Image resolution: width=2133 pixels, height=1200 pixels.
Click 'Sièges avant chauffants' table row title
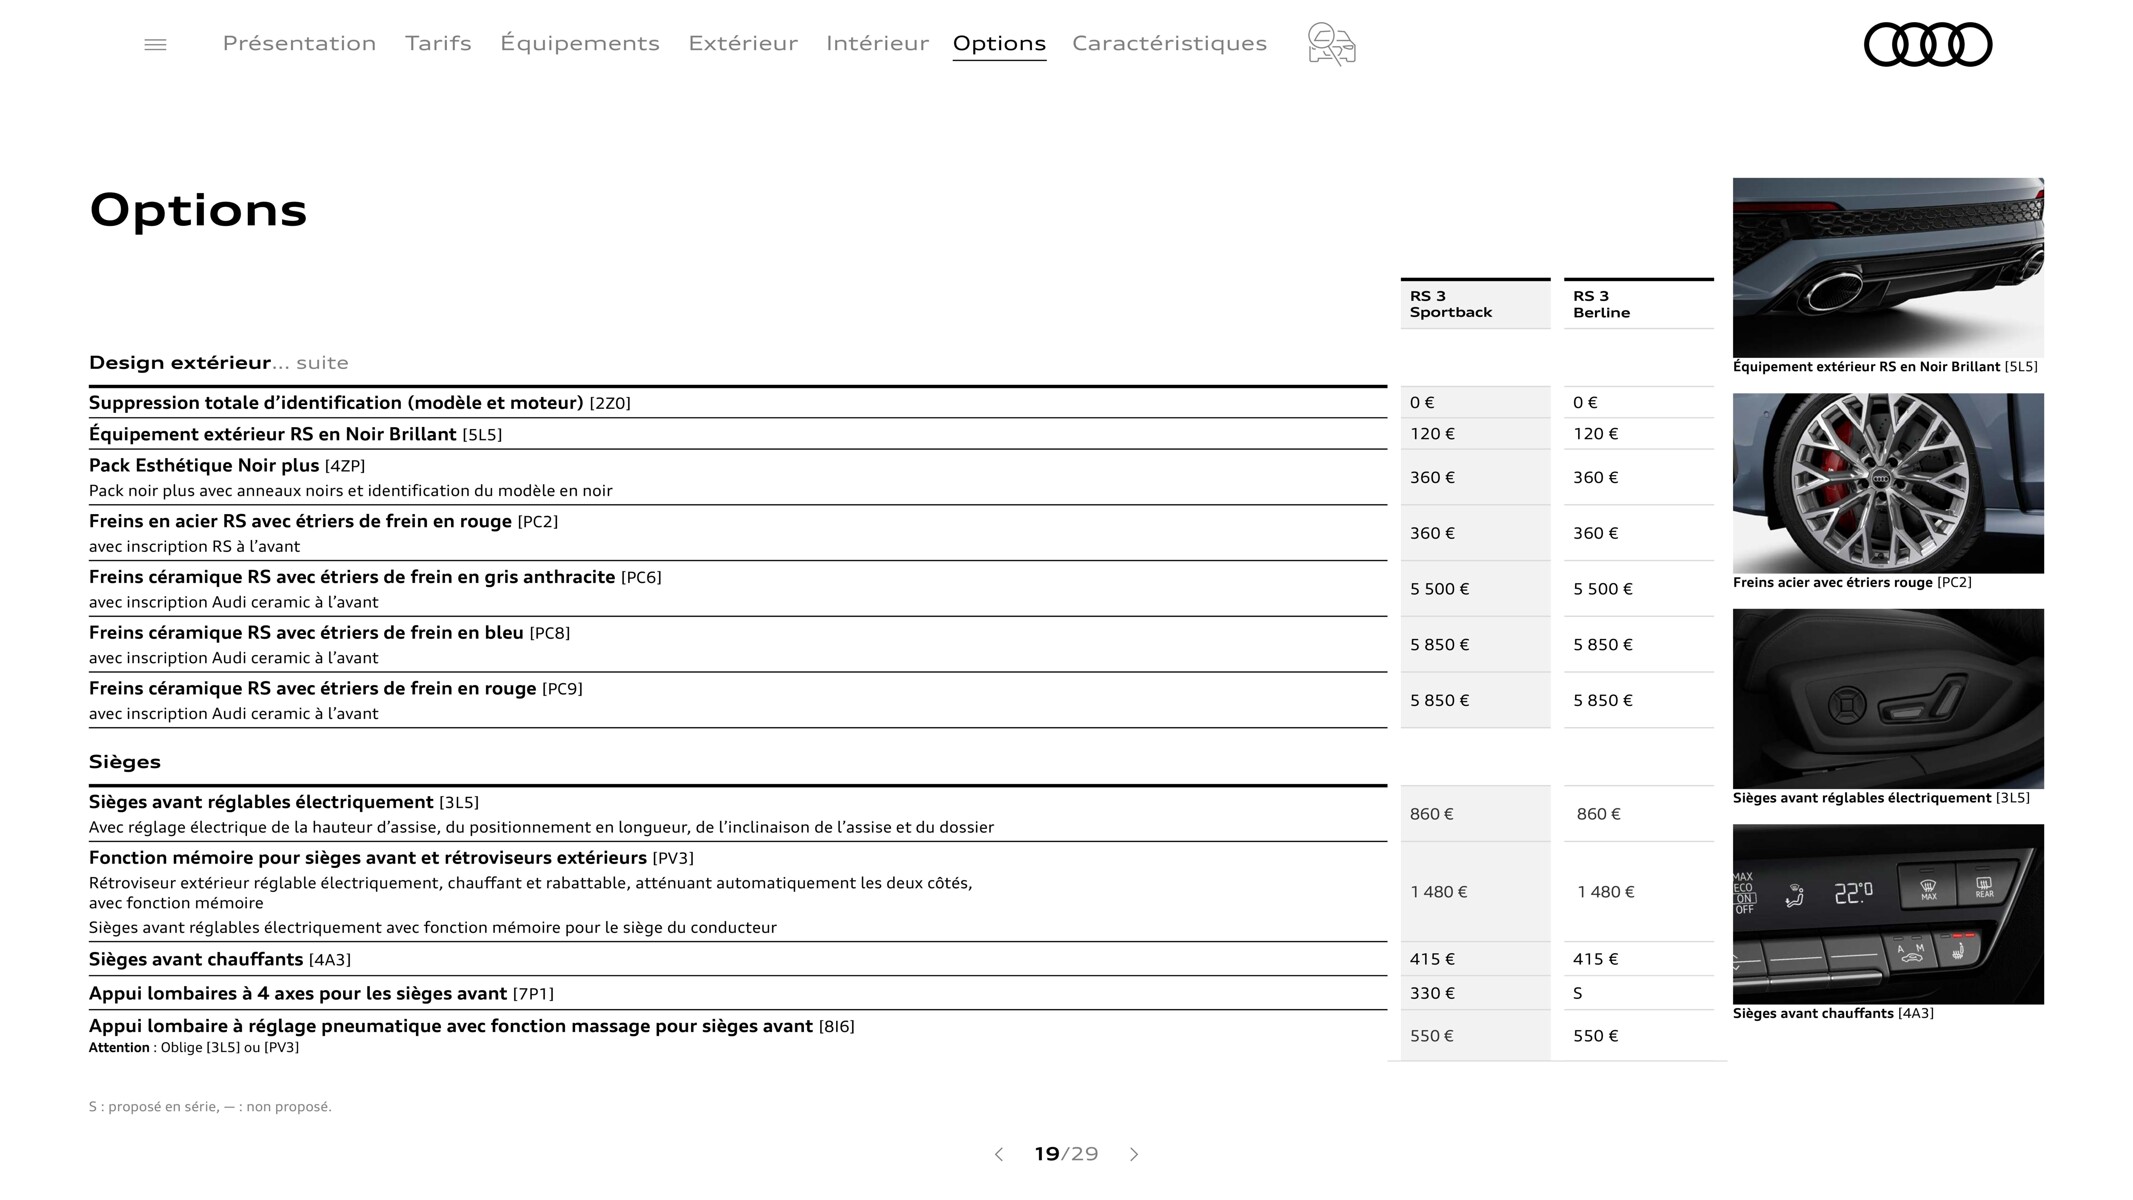click(x=220, y=959)
